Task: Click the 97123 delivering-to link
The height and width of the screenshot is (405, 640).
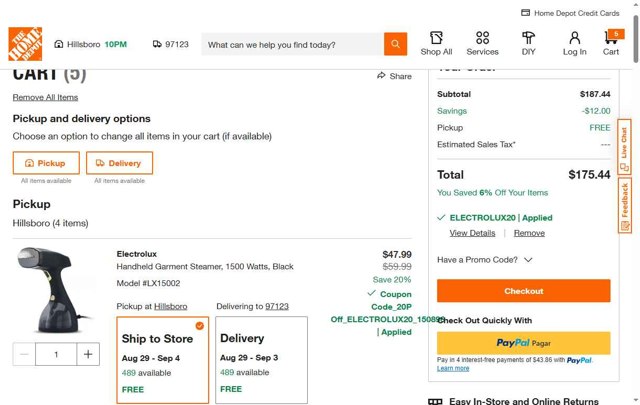Action: point(277,306)
